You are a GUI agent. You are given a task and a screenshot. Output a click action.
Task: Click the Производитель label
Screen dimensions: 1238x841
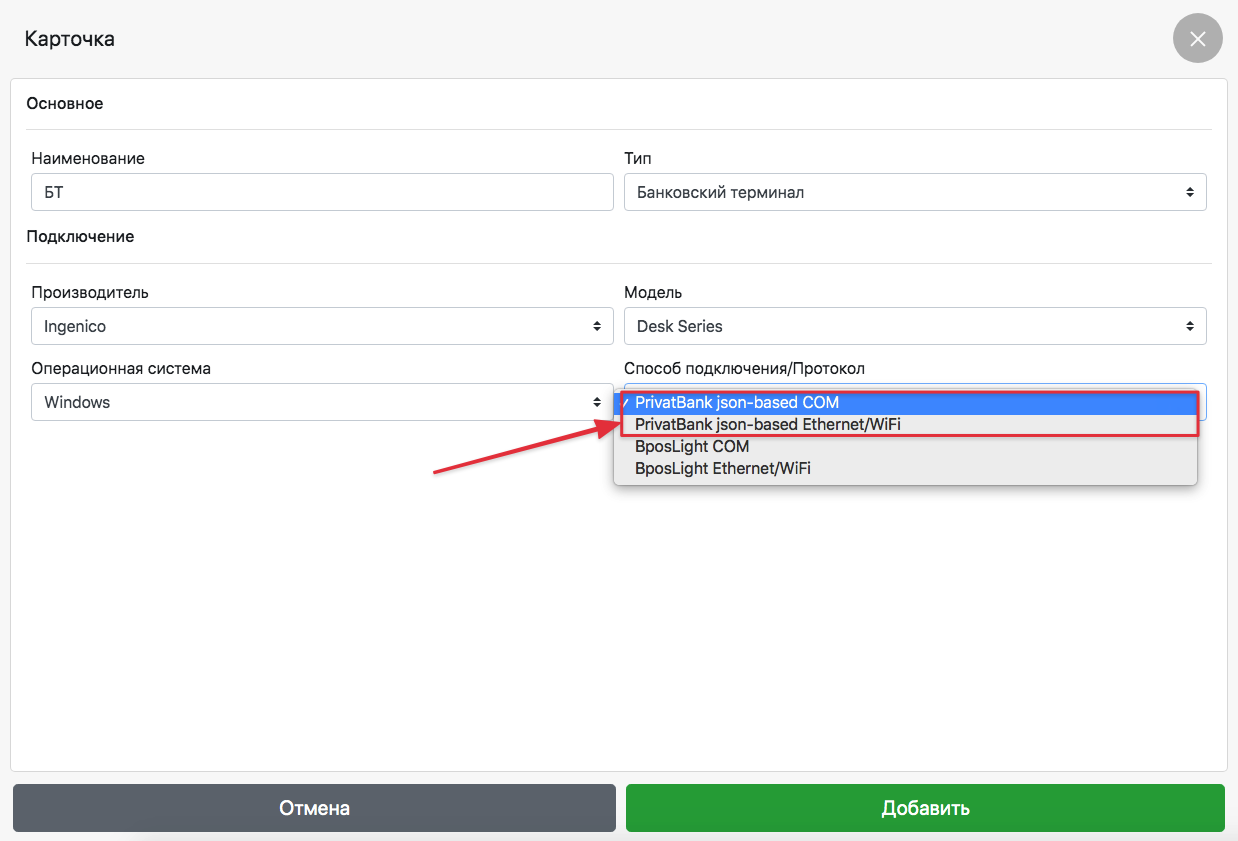90,292
